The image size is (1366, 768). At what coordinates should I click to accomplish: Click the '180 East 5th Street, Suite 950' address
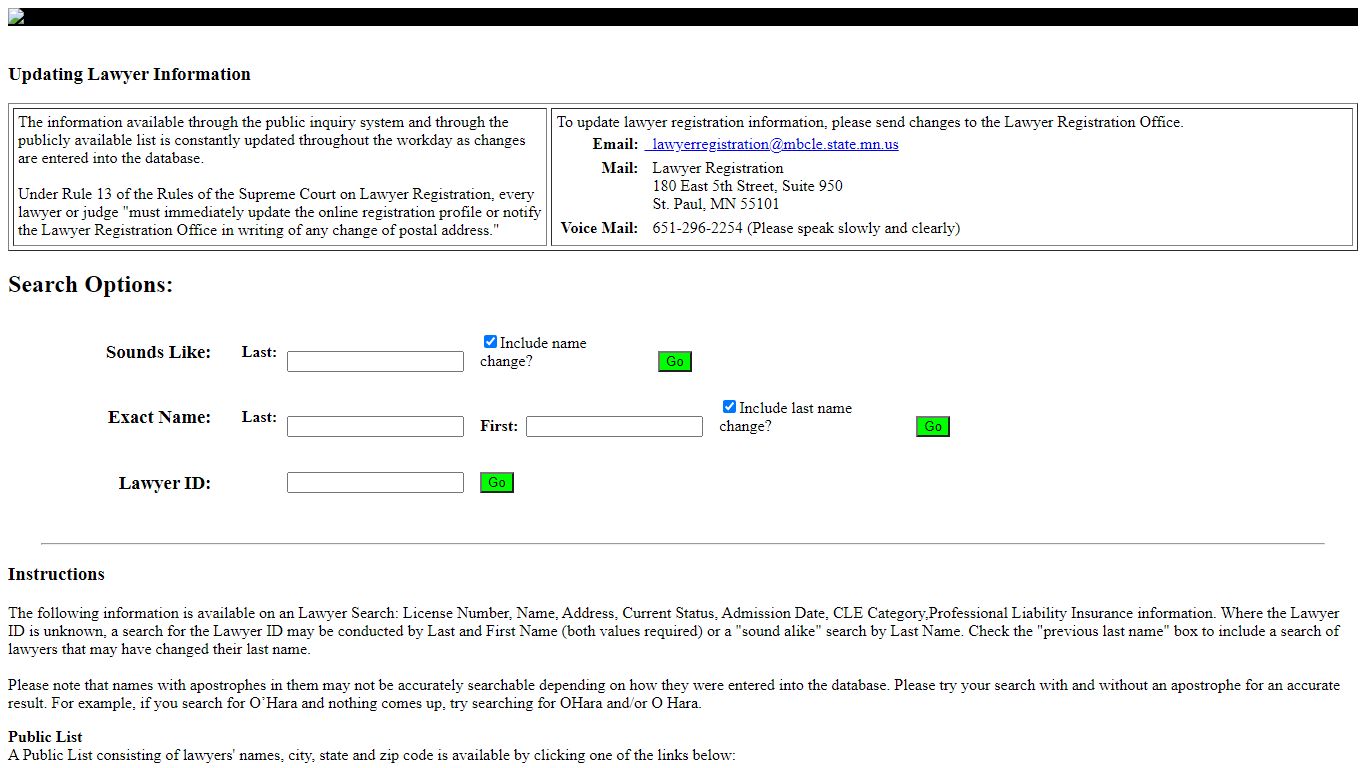[x=748, y=186]
